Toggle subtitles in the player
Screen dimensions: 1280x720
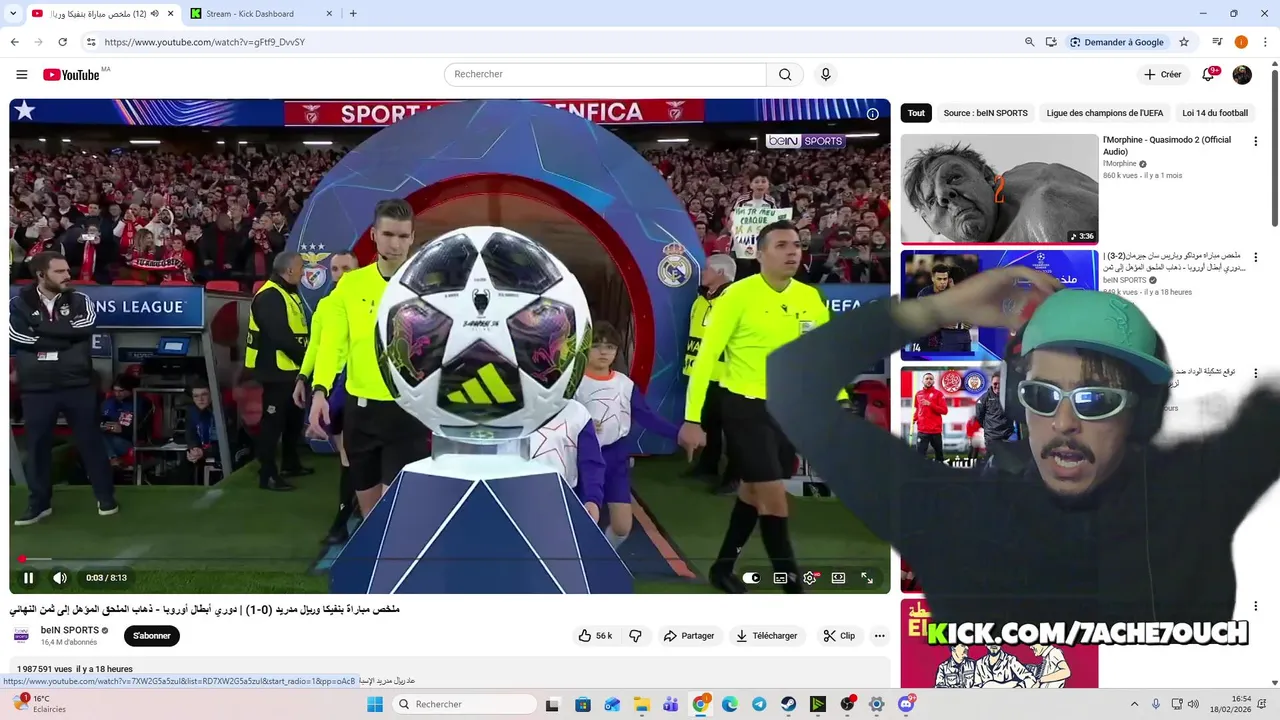tap(780, 578)
